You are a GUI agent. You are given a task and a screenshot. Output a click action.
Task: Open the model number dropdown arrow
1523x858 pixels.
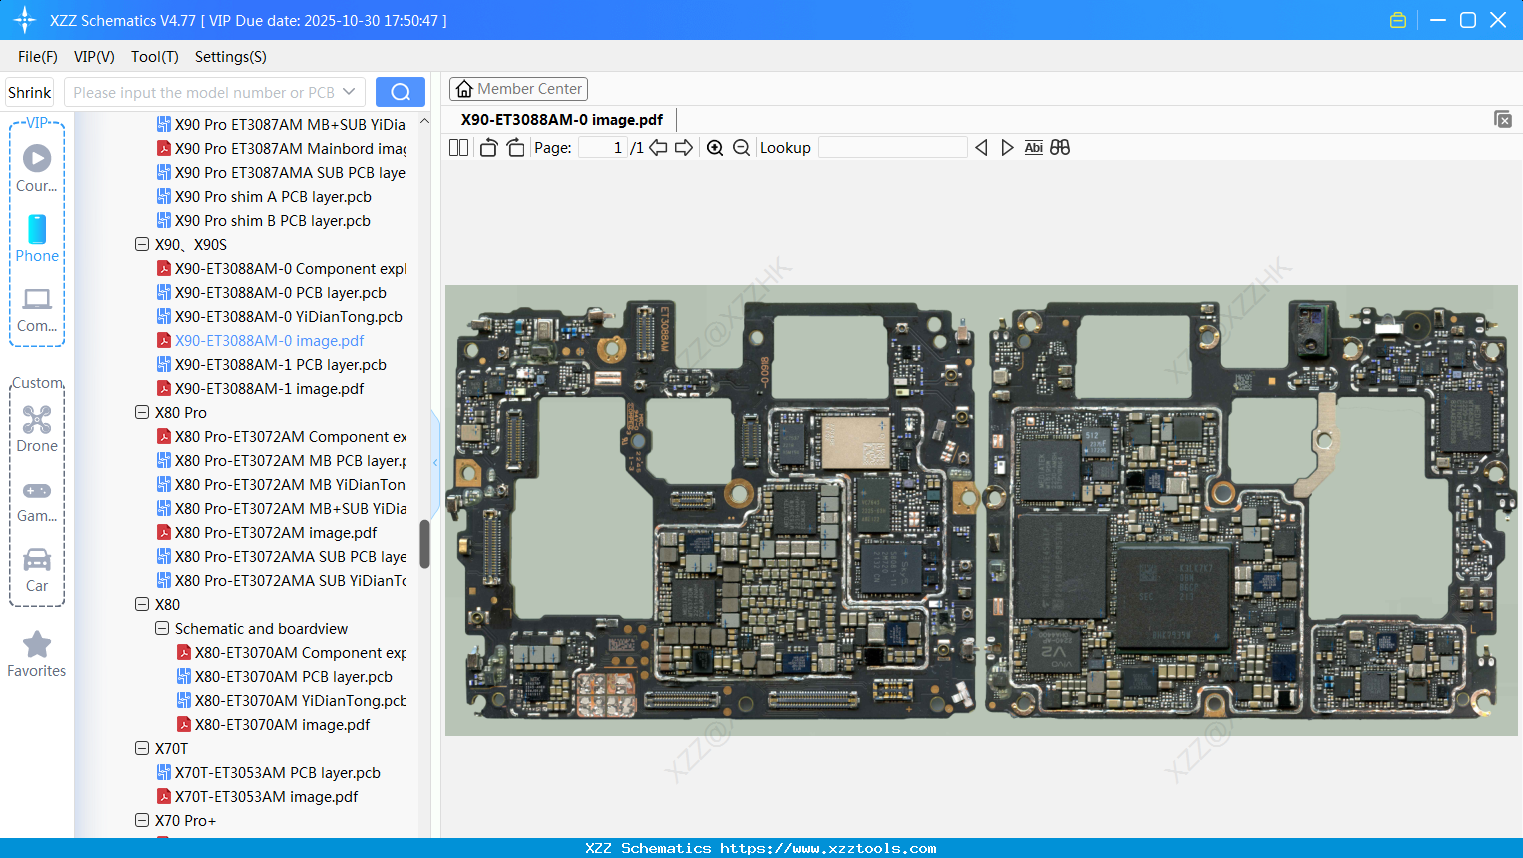pyautogui.click(x=349, y=92)
